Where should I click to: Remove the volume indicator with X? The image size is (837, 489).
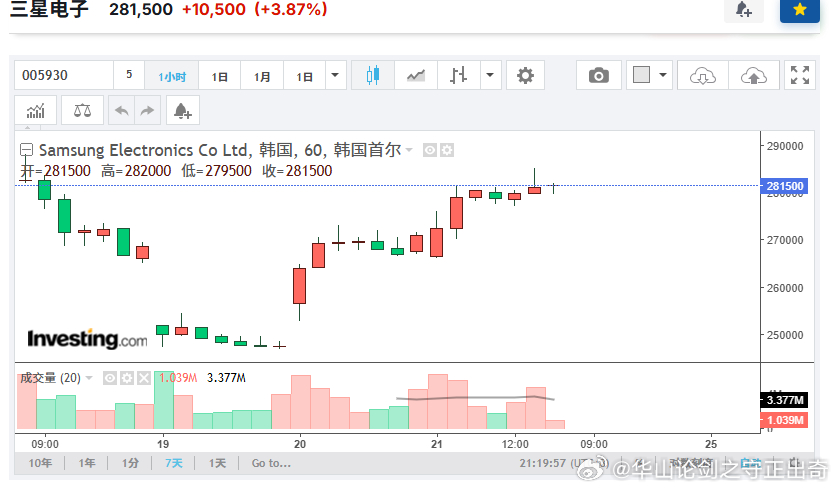[144, 378]
